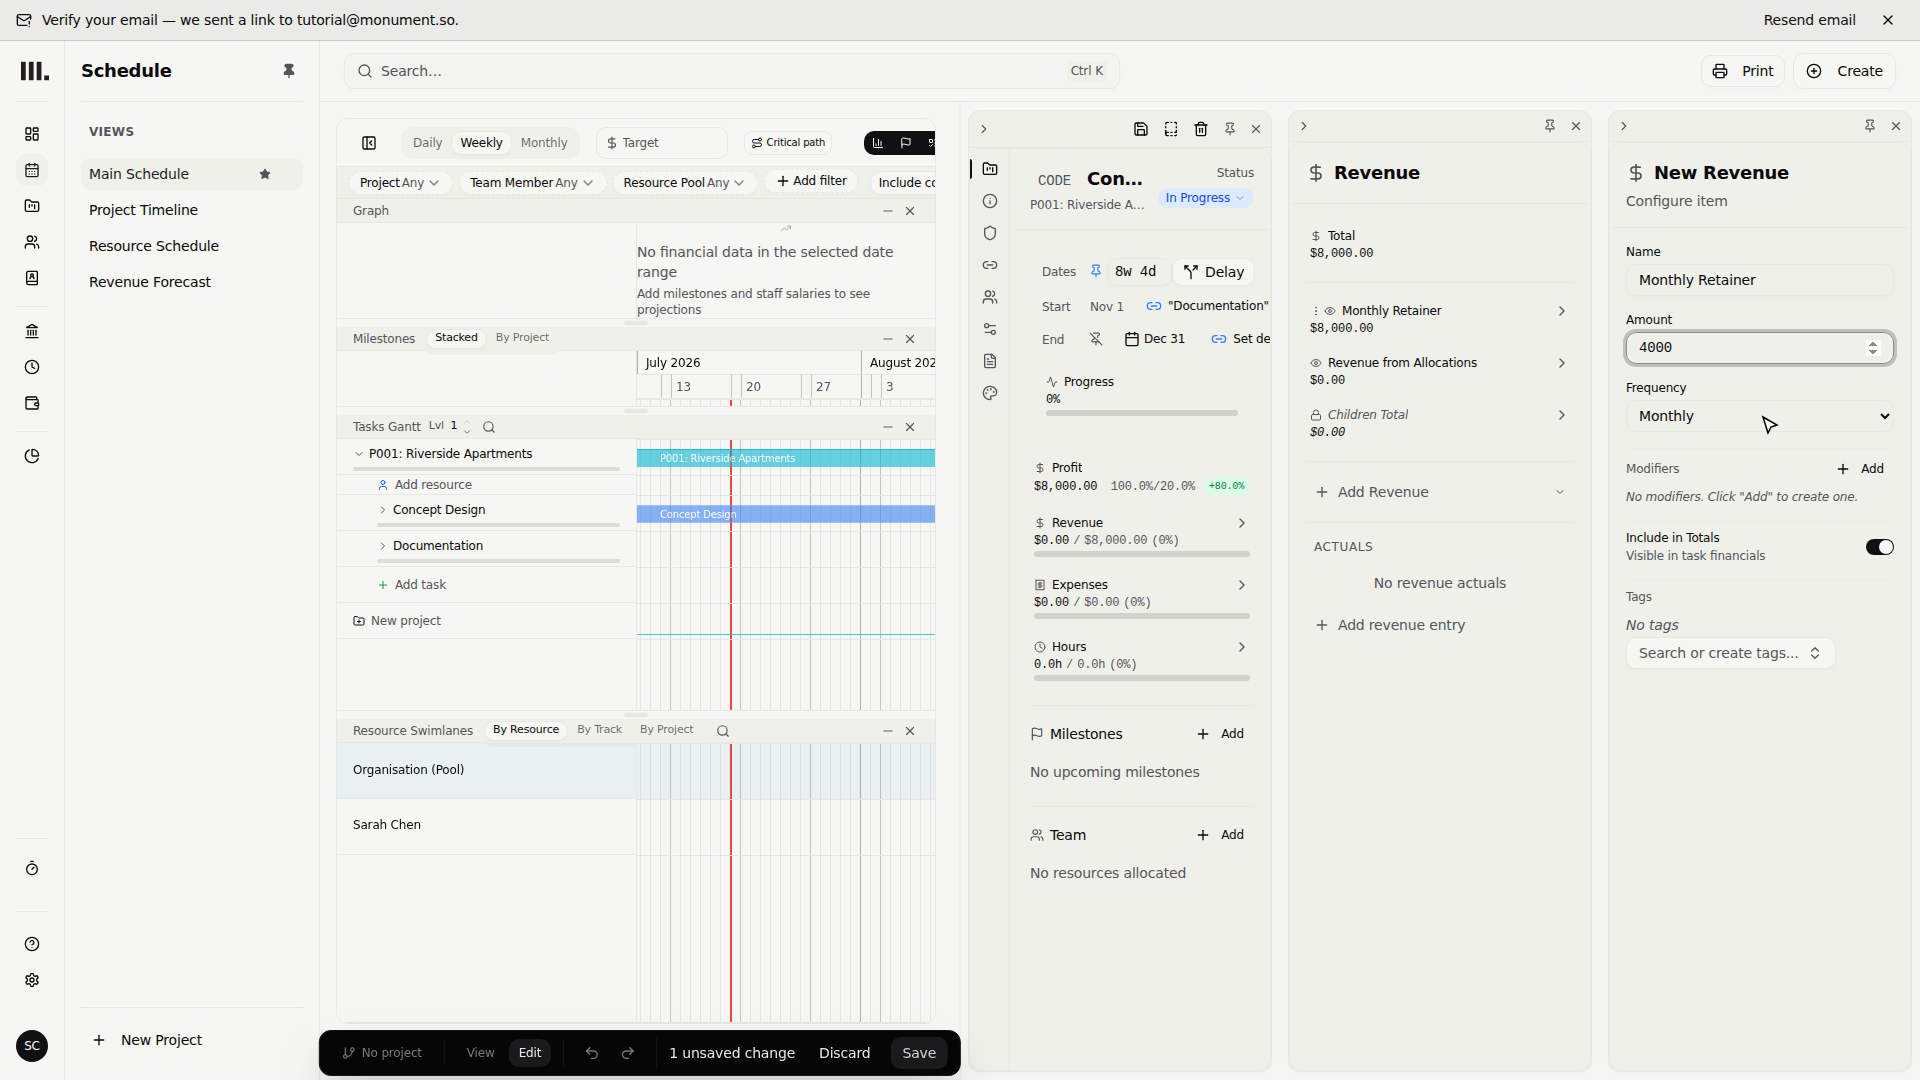The height and width of the screenshot is (1080, 1920).
Task: Expand the Documentation task row
Action: (383, 546)
